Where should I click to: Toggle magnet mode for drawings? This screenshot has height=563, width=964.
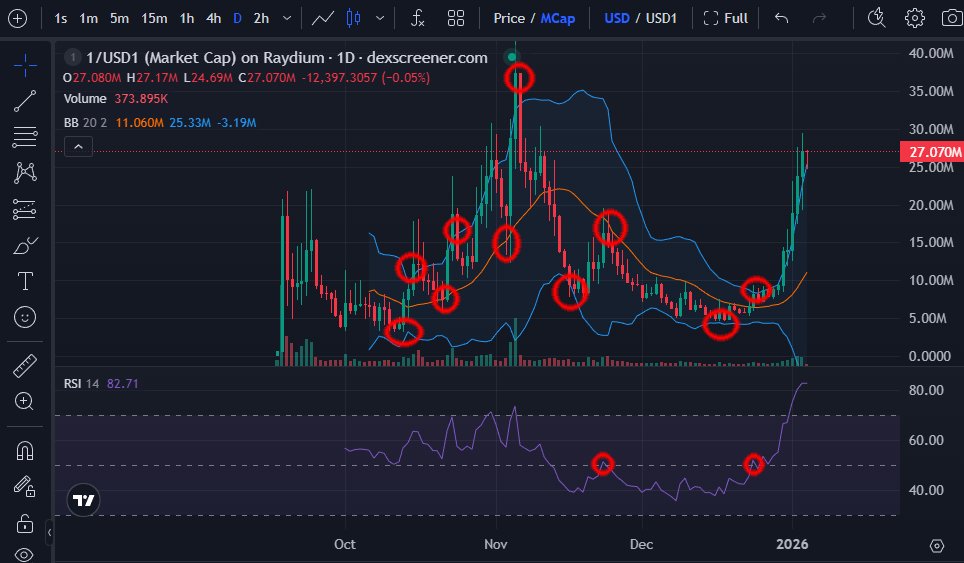(x=25, y=451)
